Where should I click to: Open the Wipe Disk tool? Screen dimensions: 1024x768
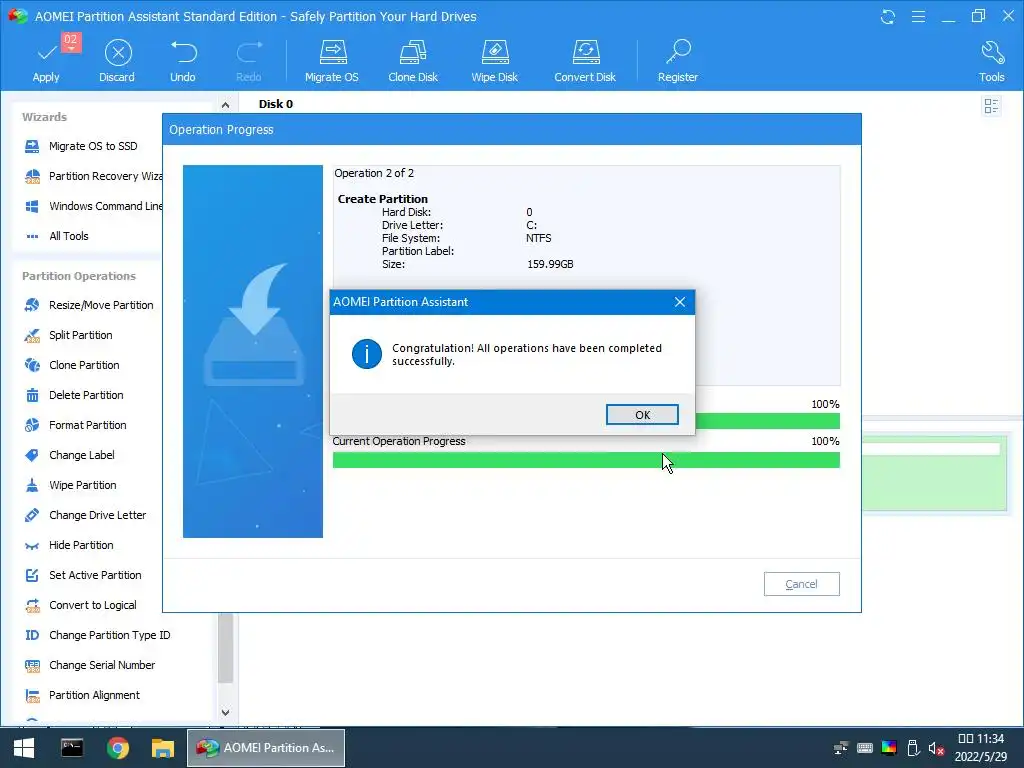pyautogui.click(x=494, y=61)
